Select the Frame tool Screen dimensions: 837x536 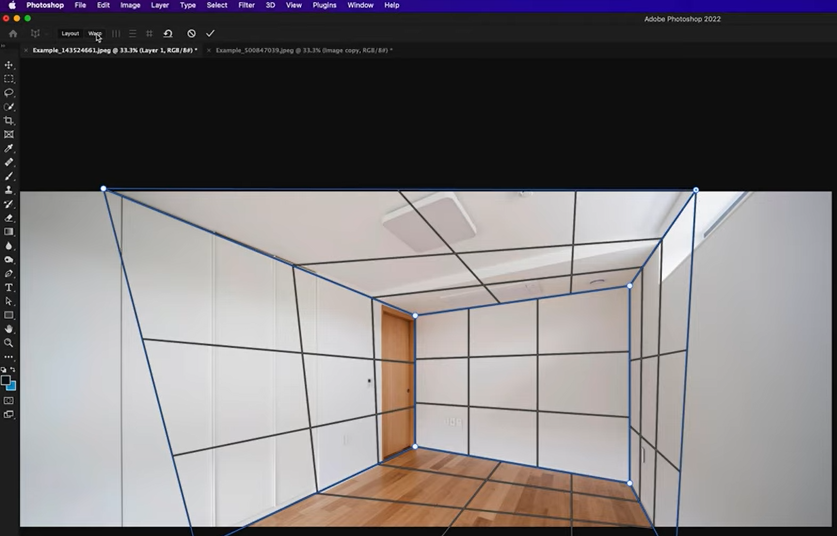coord(9,135)
